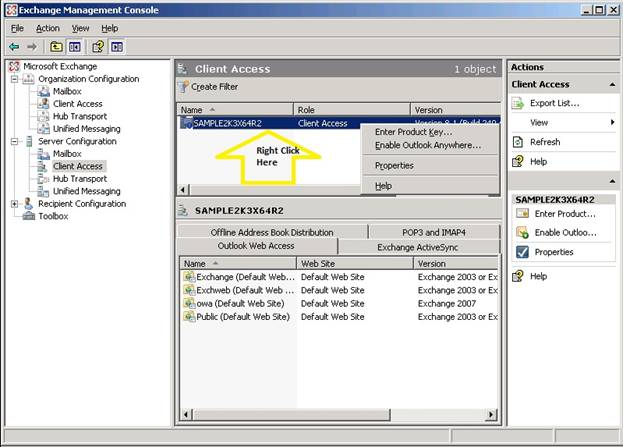Open the Action menu
This screenshot has width=623, height=447.
click(x=48, y=28)
